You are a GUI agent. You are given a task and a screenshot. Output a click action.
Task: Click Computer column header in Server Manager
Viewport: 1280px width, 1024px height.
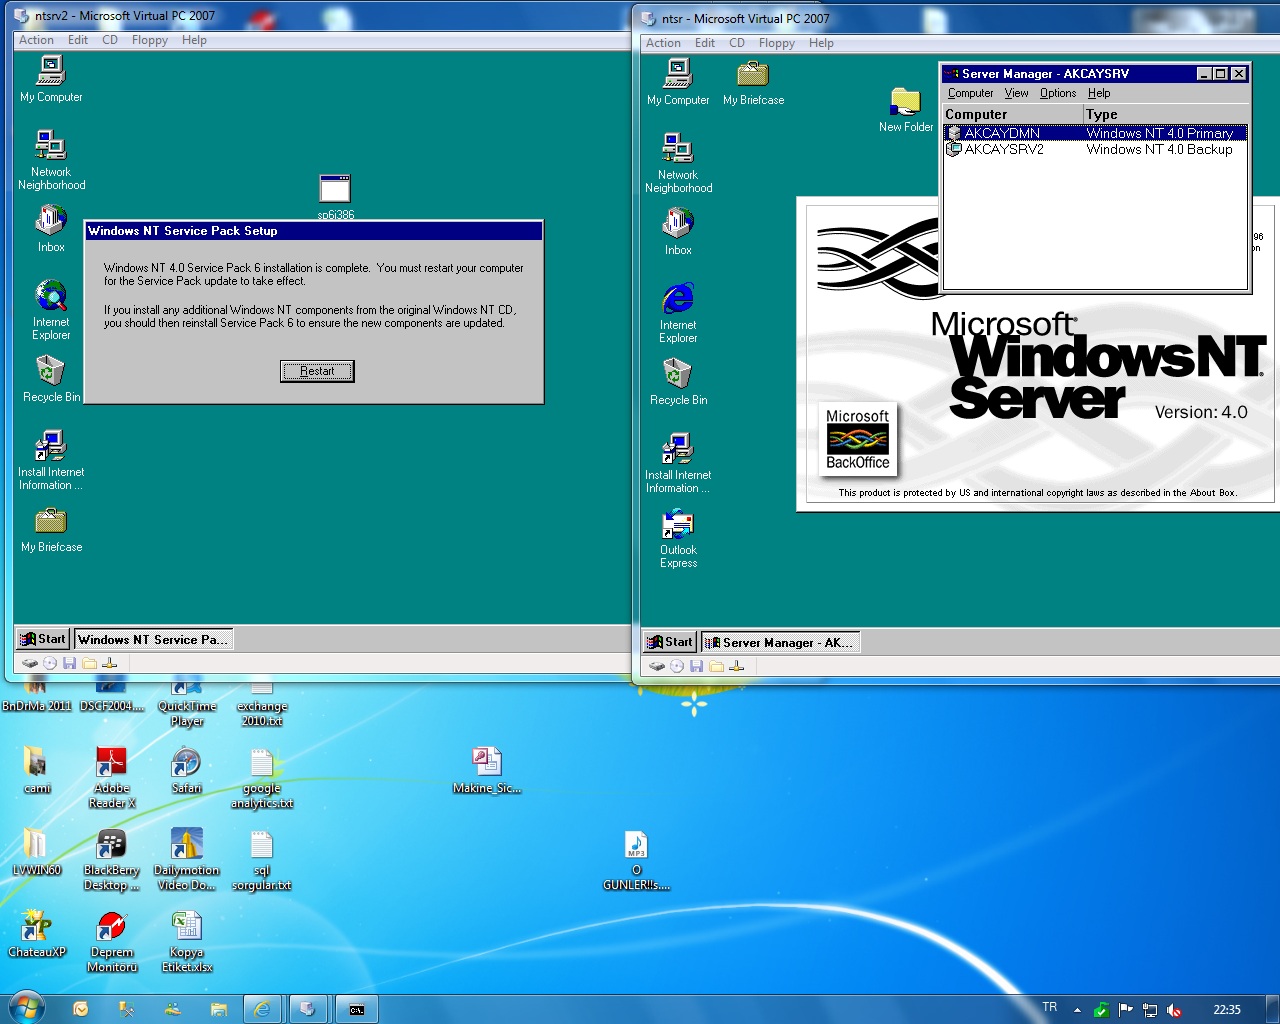click(1013, 114)
